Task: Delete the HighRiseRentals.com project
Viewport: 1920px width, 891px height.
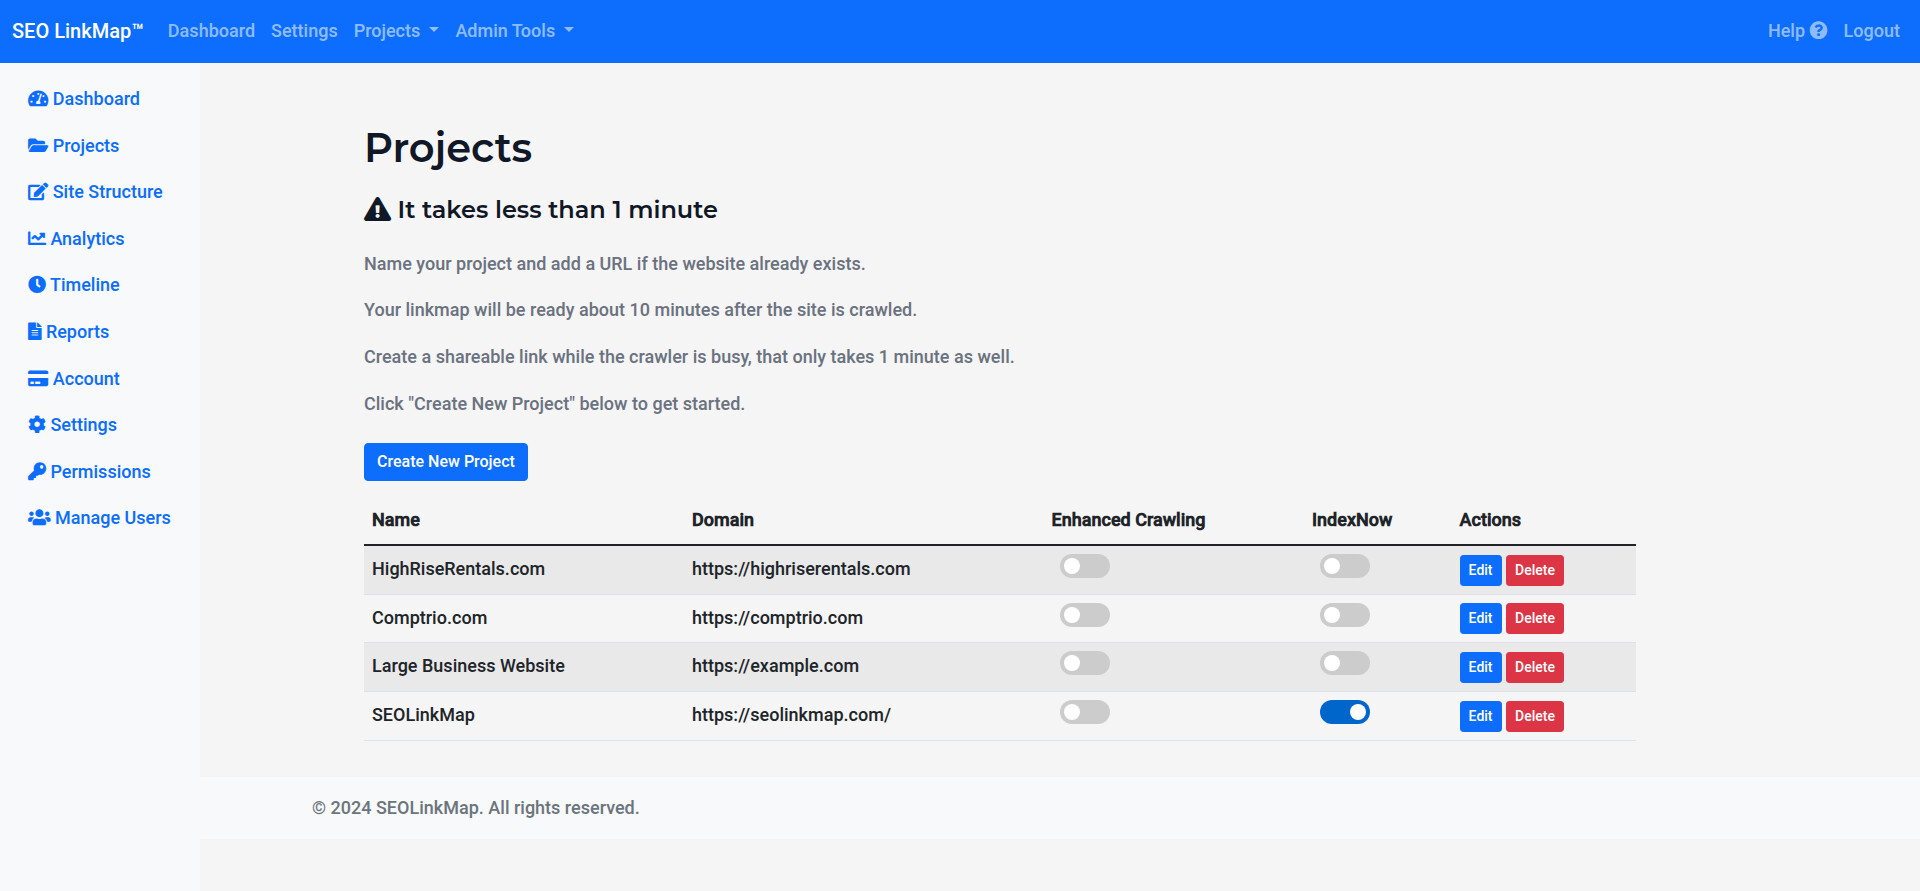Action: 1534,570
